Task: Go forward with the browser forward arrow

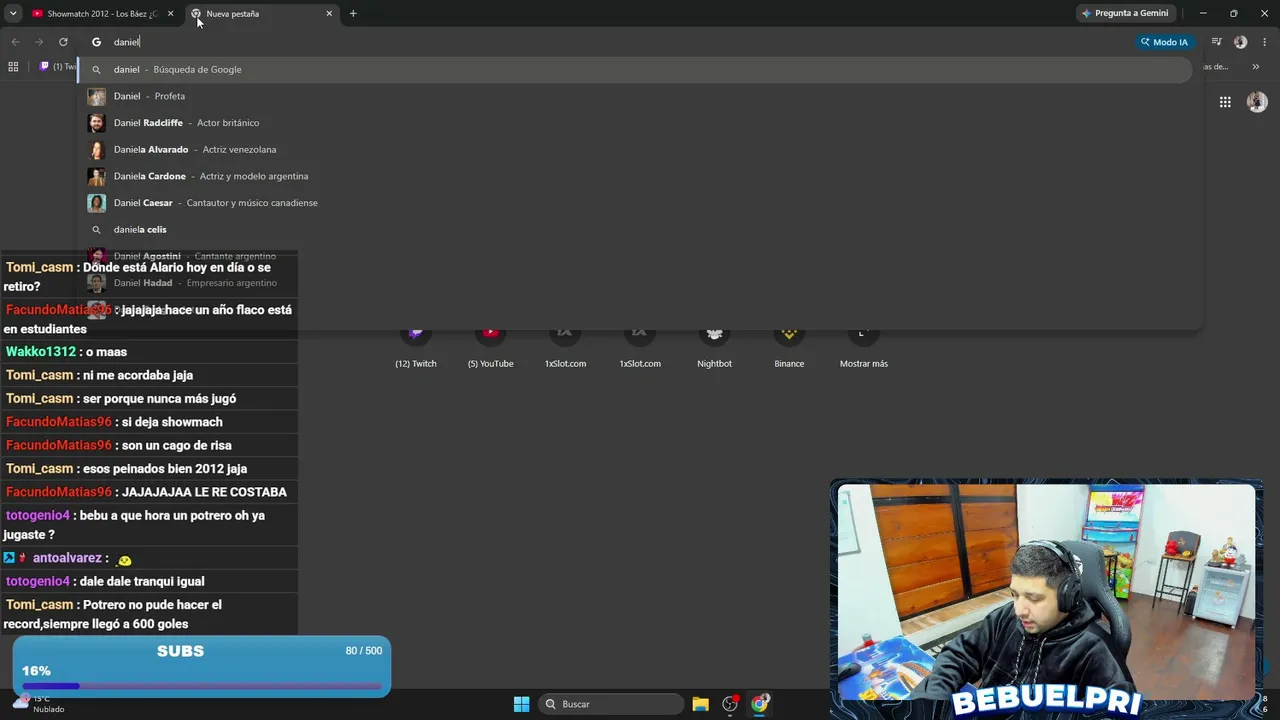Action: pyautogui.click(x=39, y=42)
